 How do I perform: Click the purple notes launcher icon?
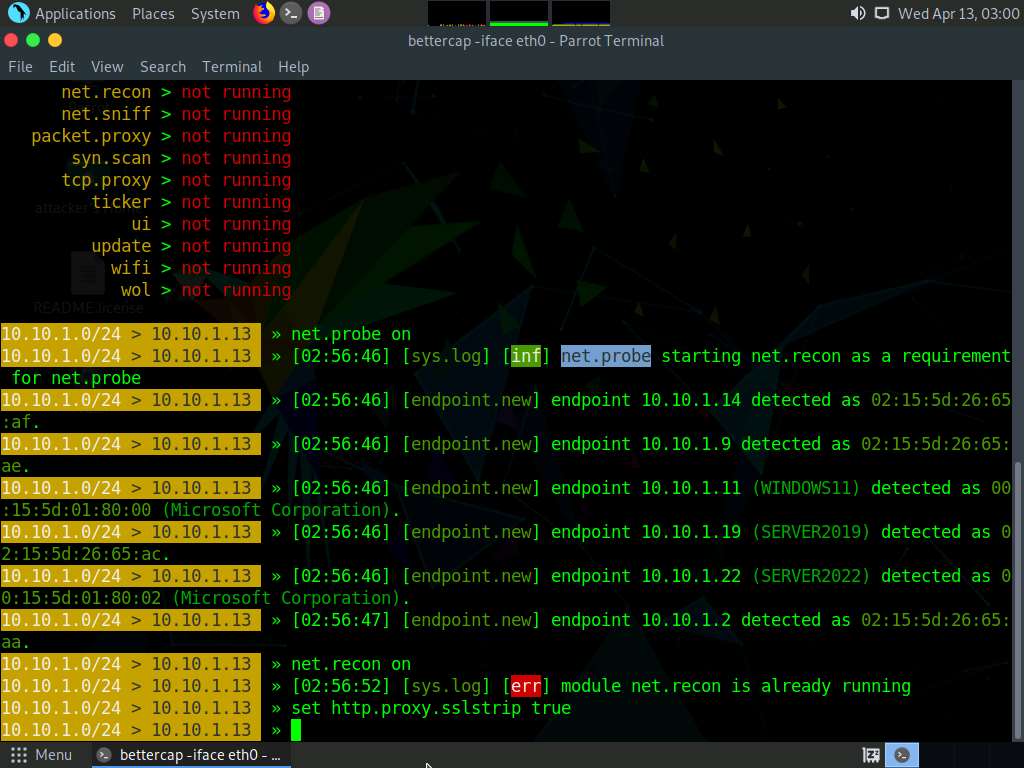(318, 13)
